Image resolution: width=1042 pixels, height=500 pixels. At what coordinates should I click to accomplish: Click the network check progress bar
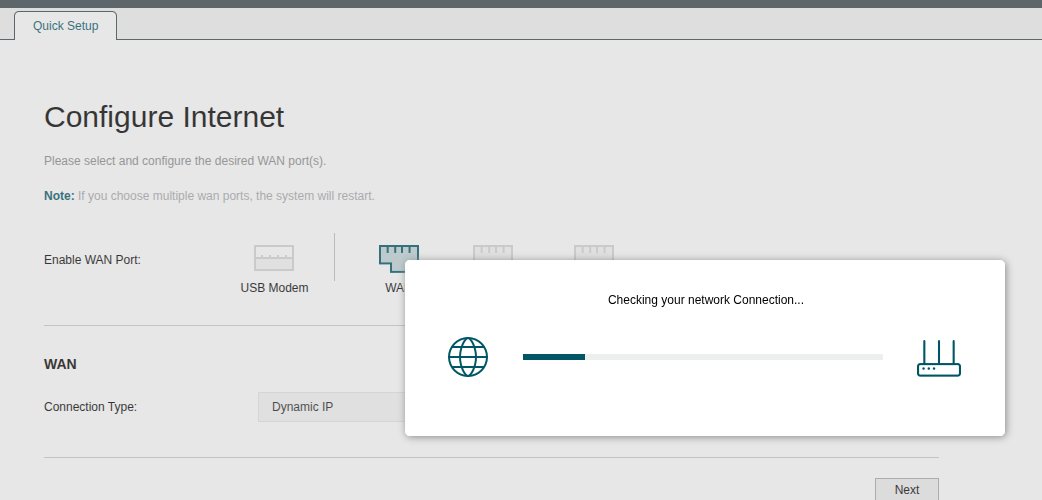click(x=702, y=357)
